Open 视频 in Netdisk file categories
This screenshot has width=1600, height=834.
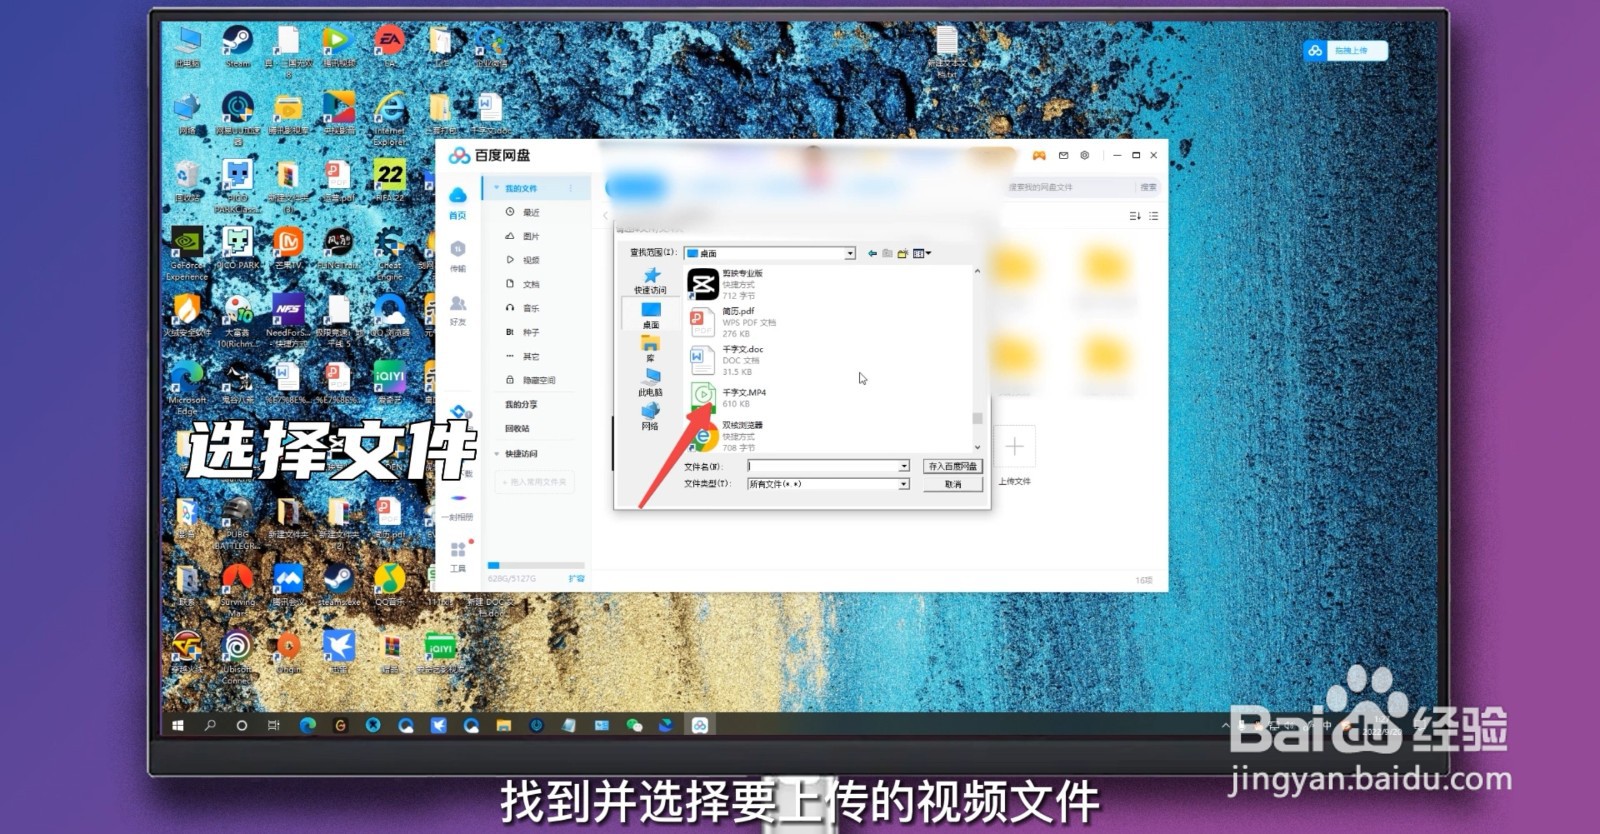pyautogui.click(x=523, y=260)
